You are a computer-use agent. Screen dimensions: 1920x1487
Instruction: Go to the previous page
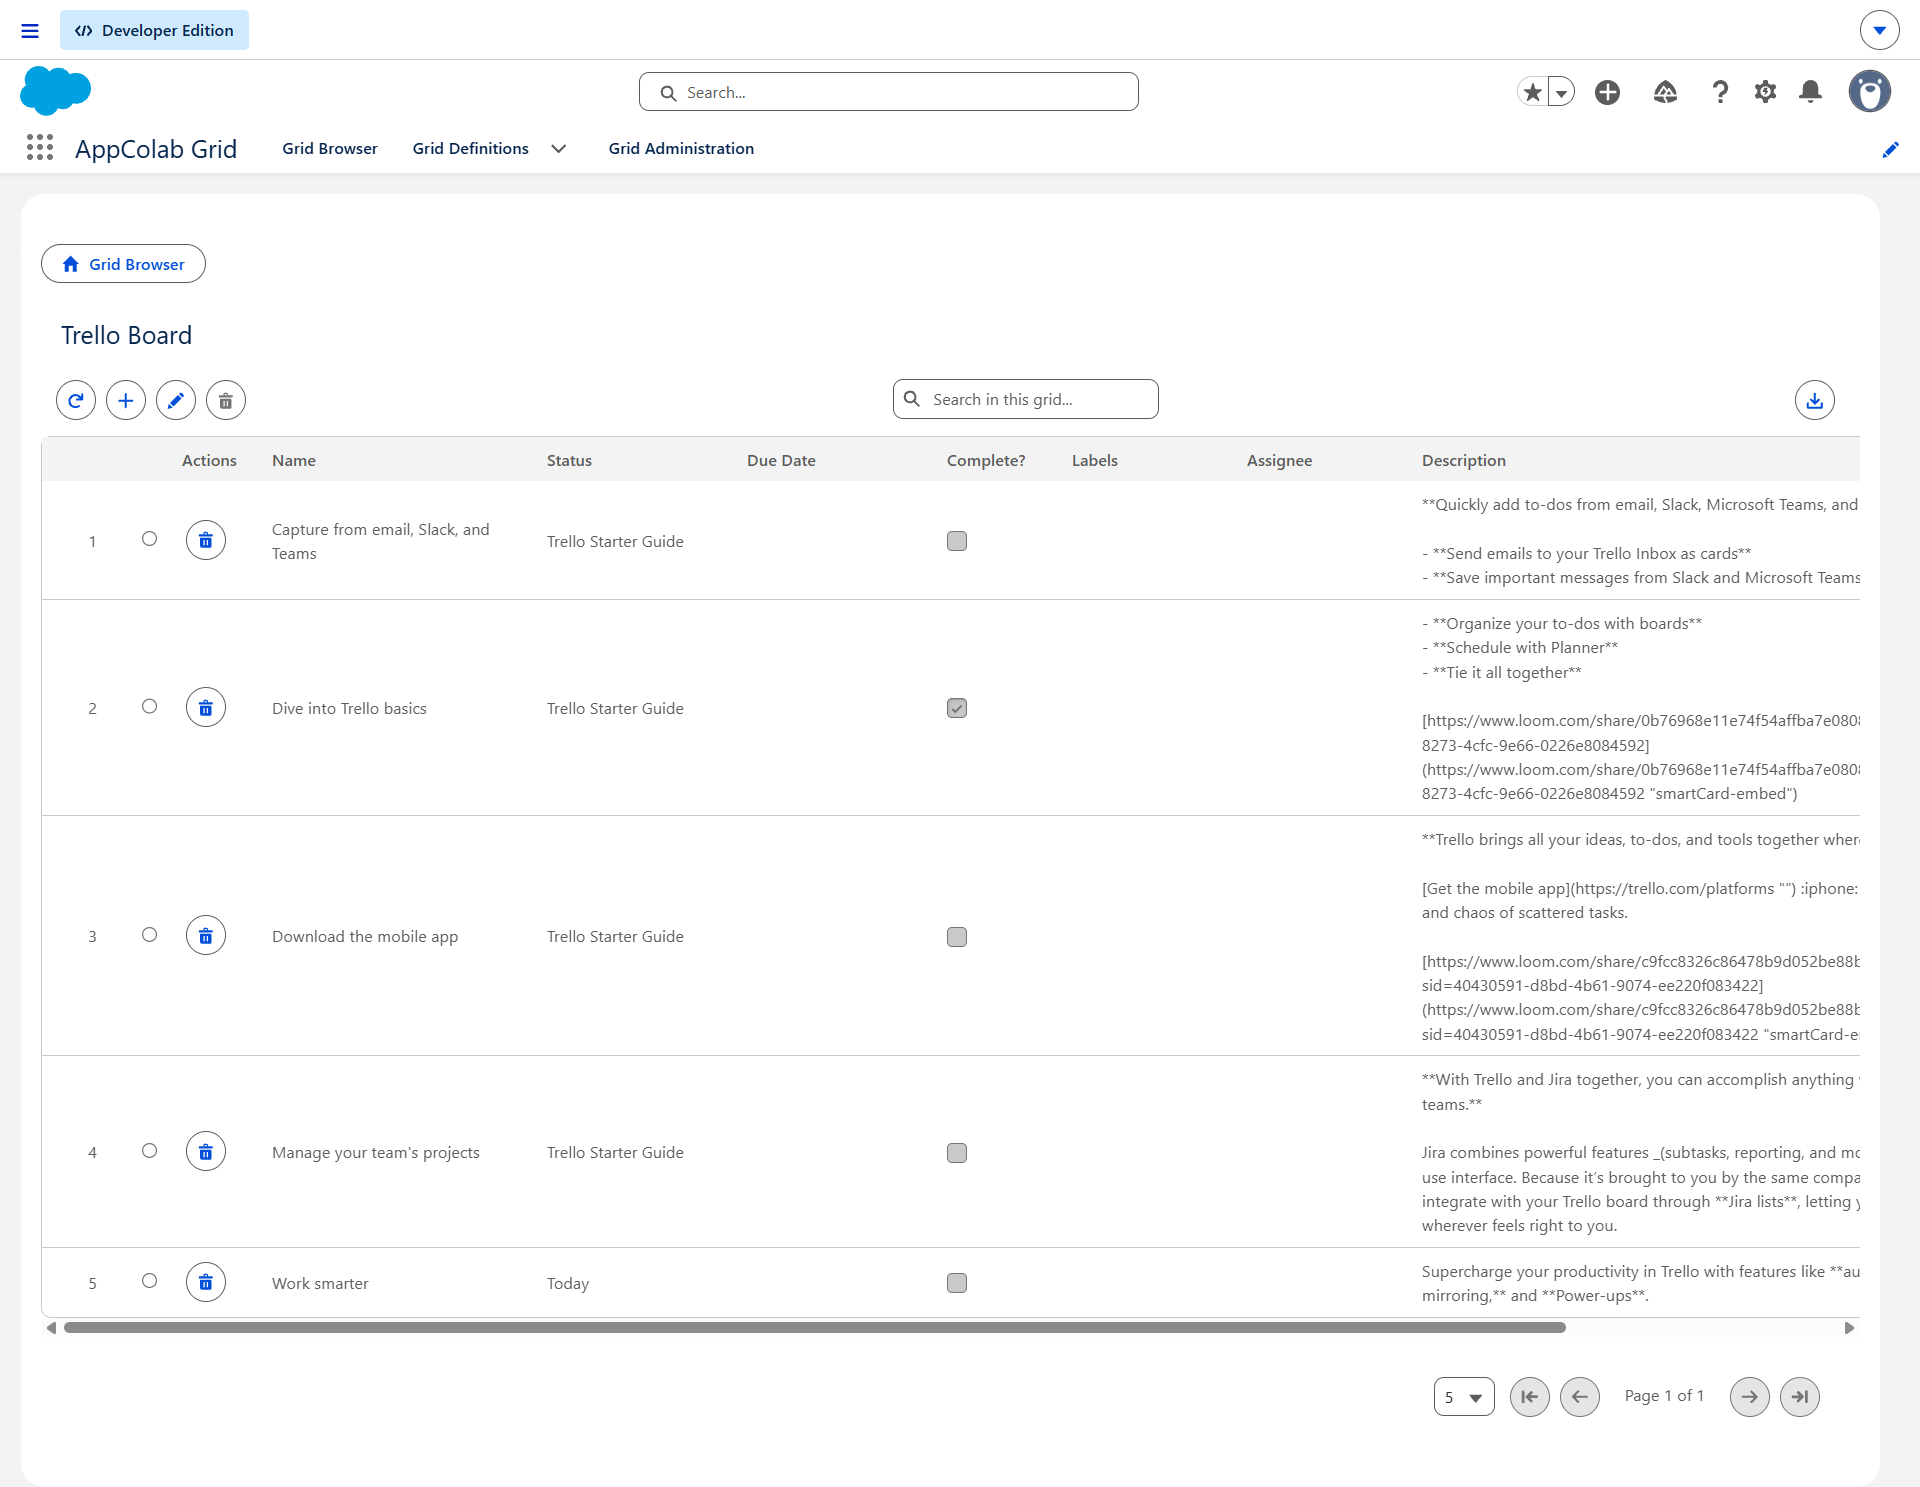pyautogui.click(x=1580, y=1396)
